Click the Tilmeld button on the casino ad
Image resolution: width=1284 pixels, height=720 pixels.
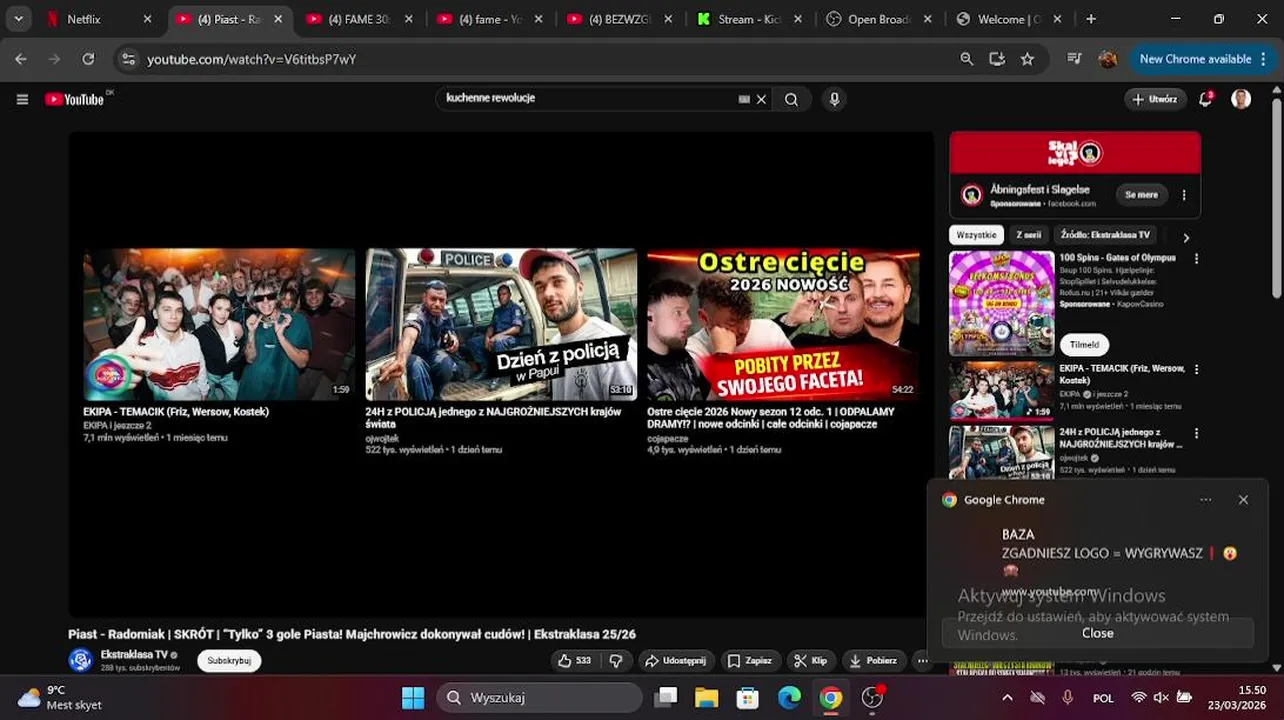point(1084,345)
